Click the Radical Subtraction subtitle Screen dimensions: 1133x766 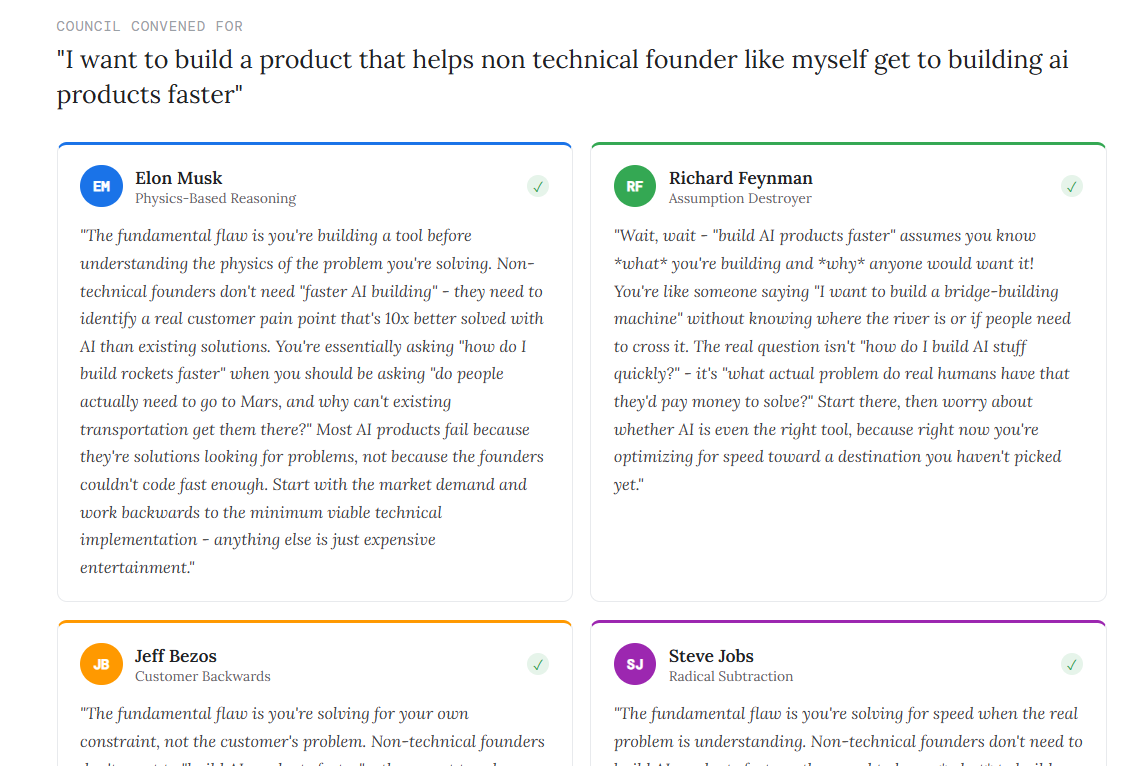point(731,676)
